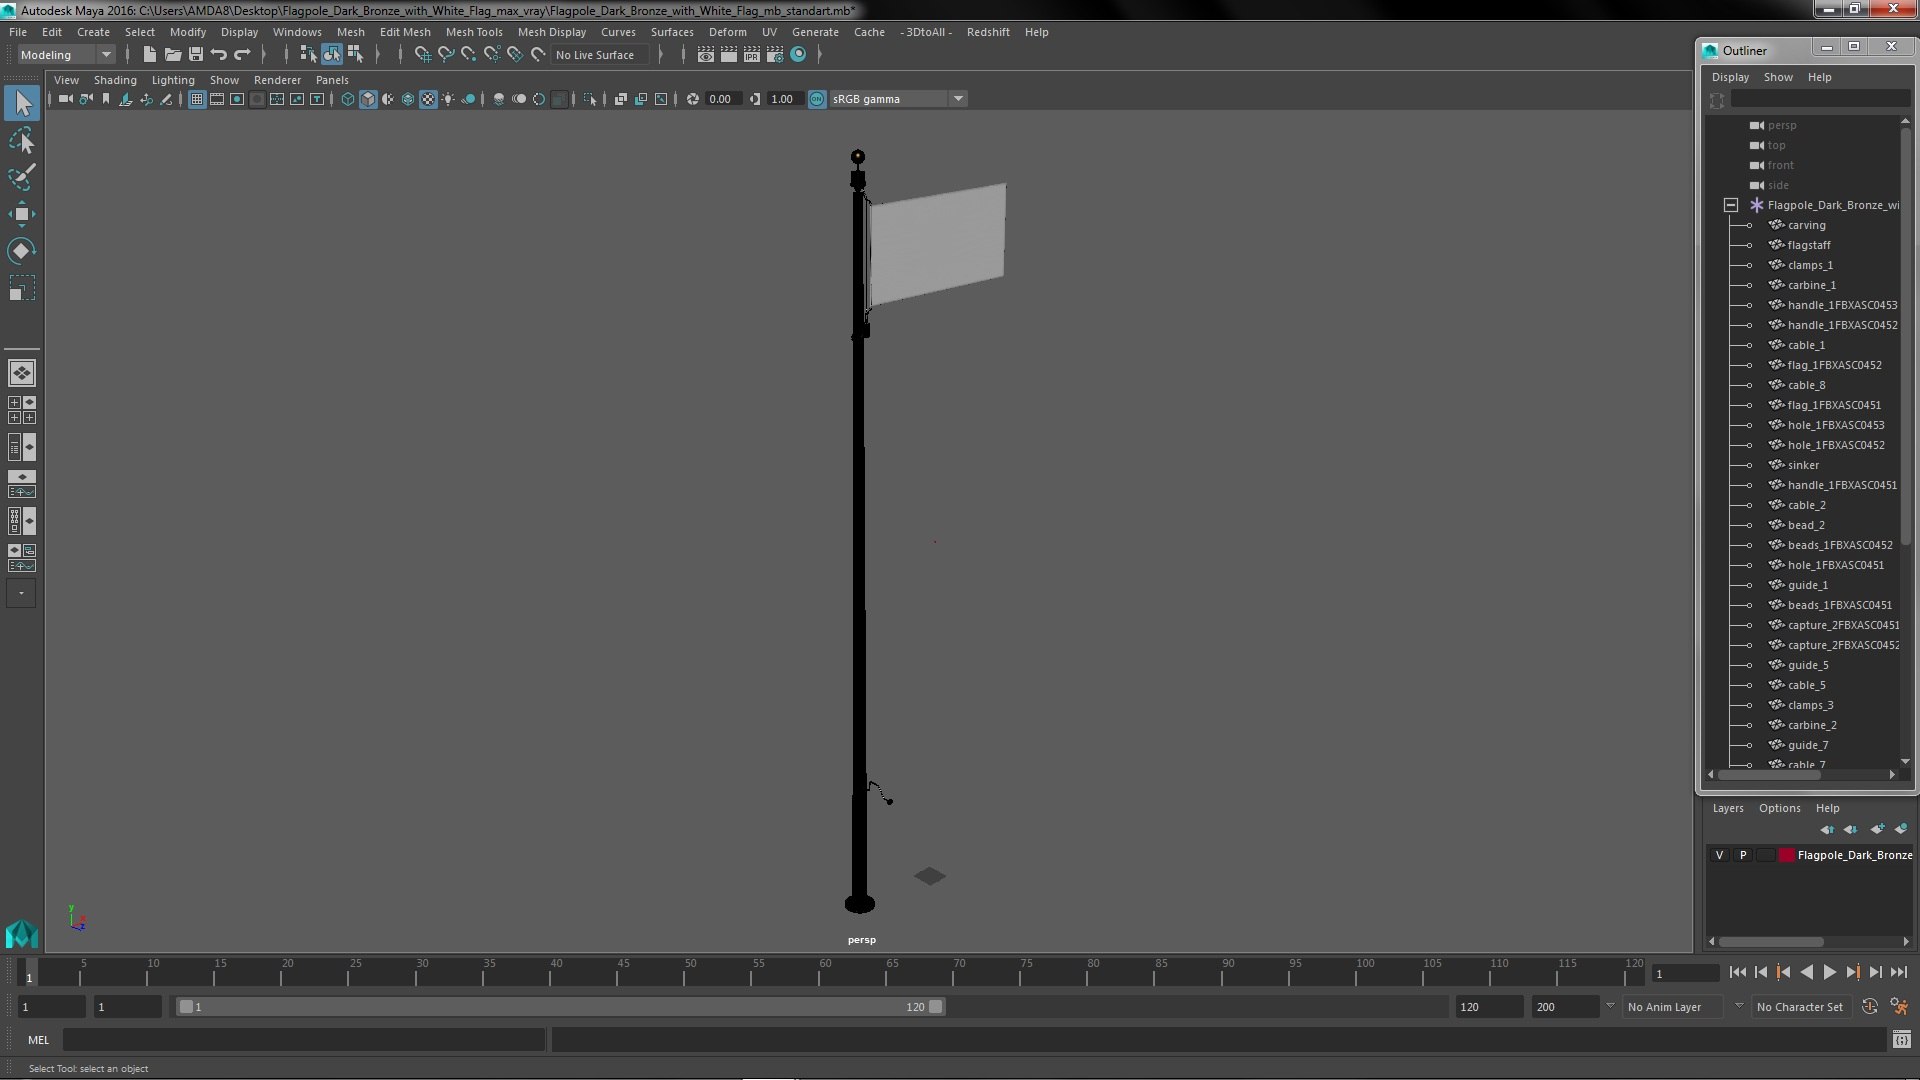Open the Modeling menu set dropdown
Image resolution: width=1920 pixels, height=1080 pixels.
pos(66,54)
